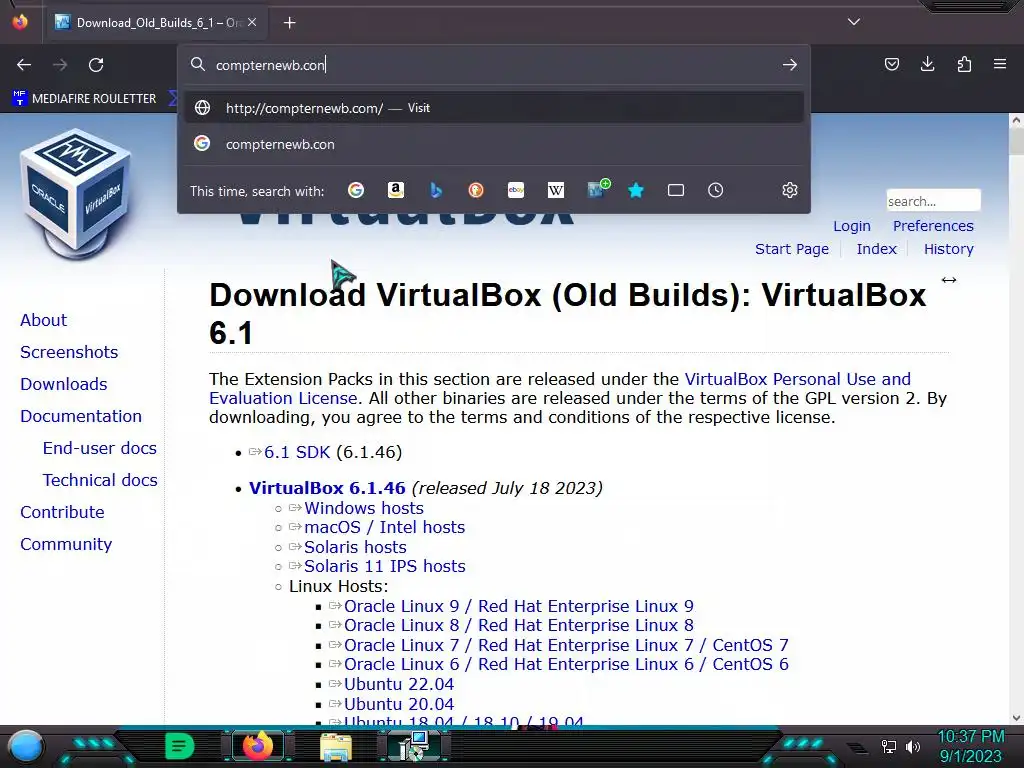Open the VirtualBox 6.1.46 link
This screenshot has width=1024, height=768.
point(327,488)
